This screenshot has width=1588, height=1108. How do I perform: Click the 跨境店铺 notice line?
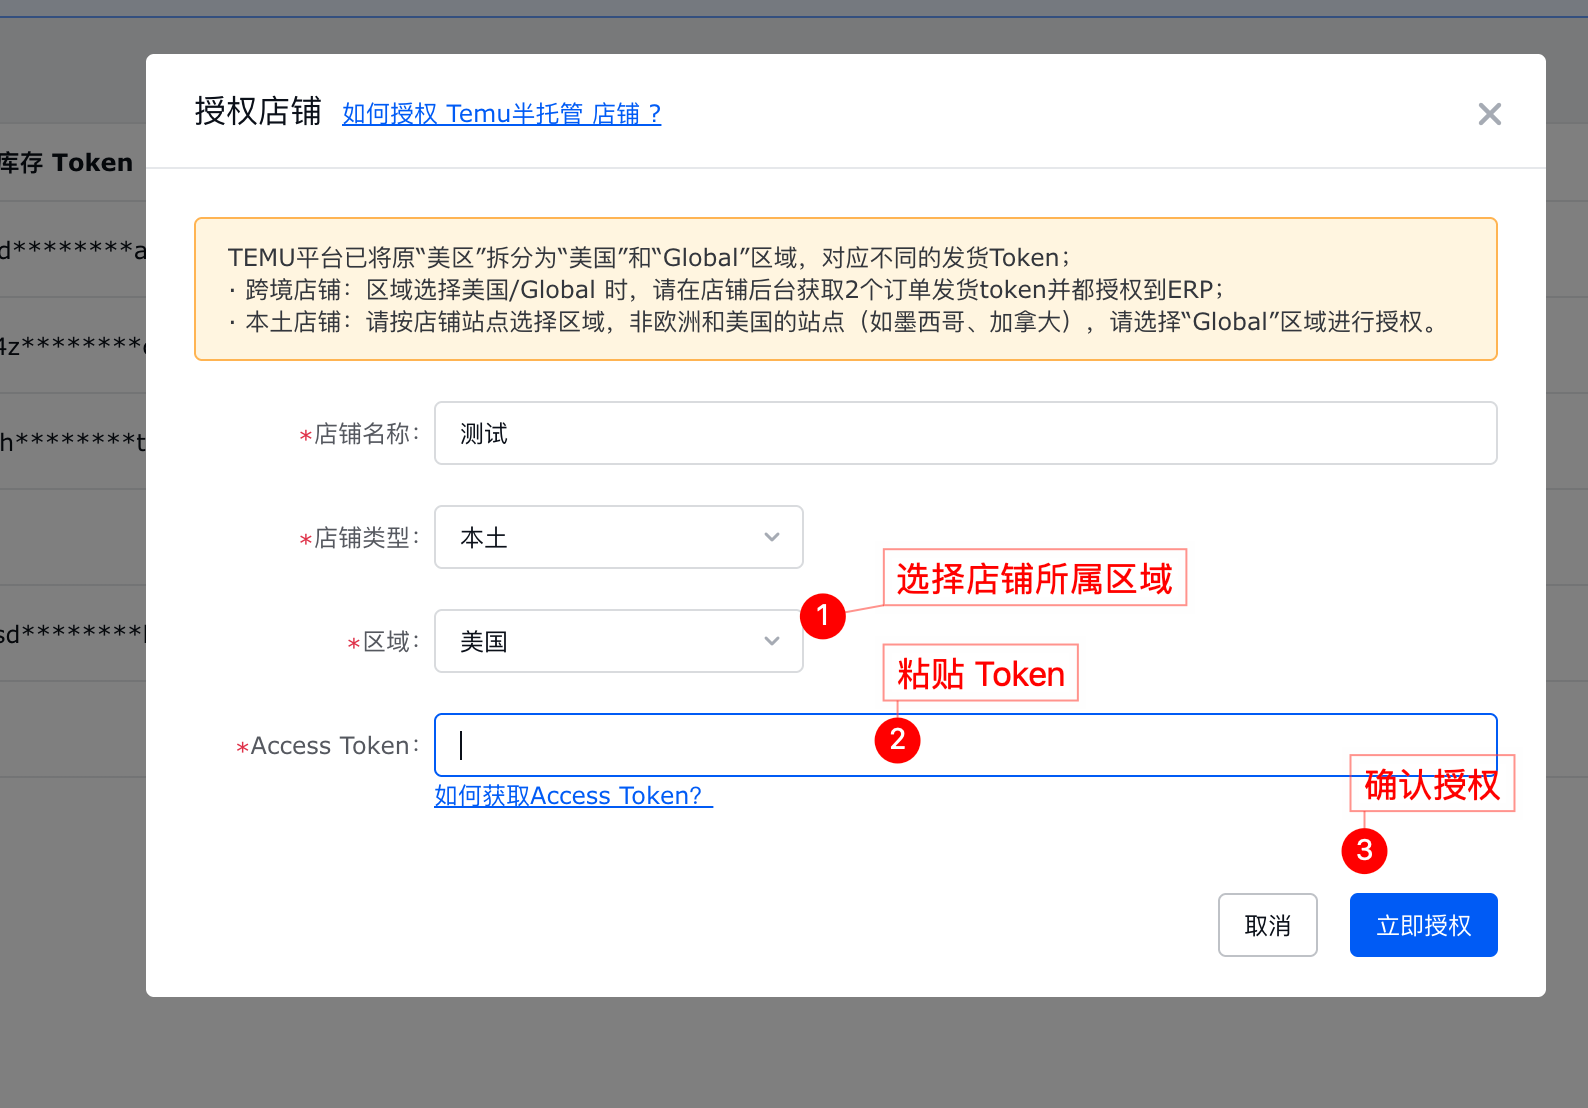pyautogui.click(x=725, y=290)
